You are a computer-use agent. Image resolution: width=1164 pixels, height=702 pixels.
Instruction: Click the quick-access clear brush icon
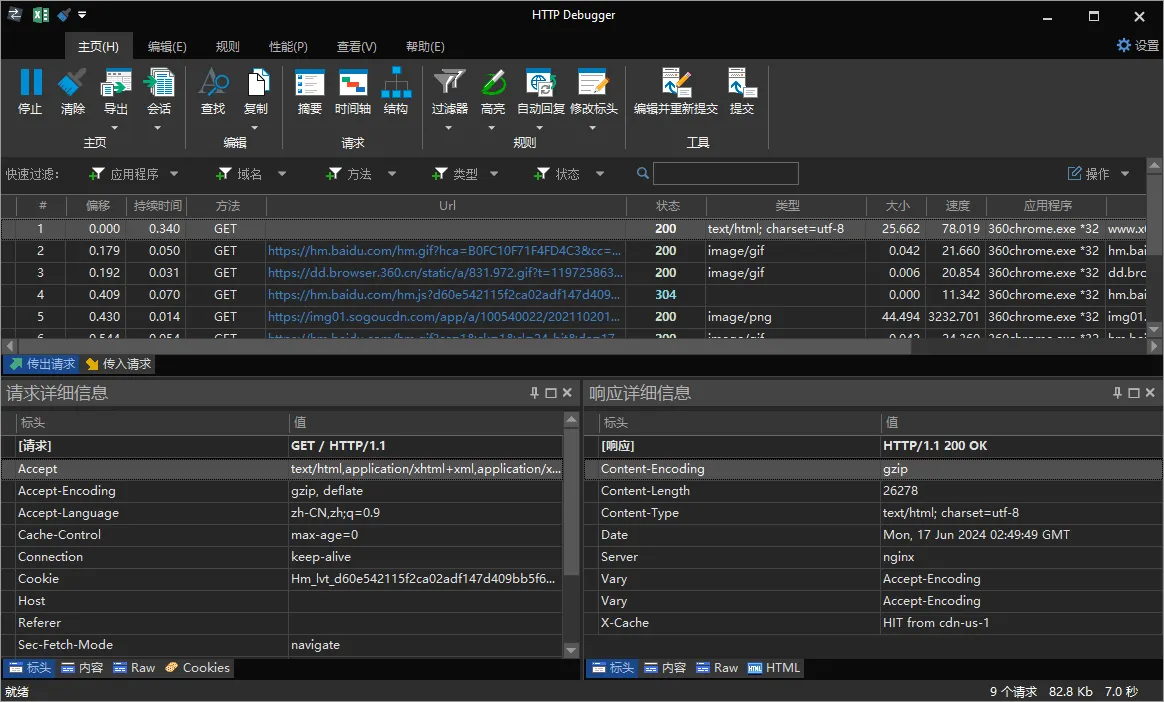64,15
